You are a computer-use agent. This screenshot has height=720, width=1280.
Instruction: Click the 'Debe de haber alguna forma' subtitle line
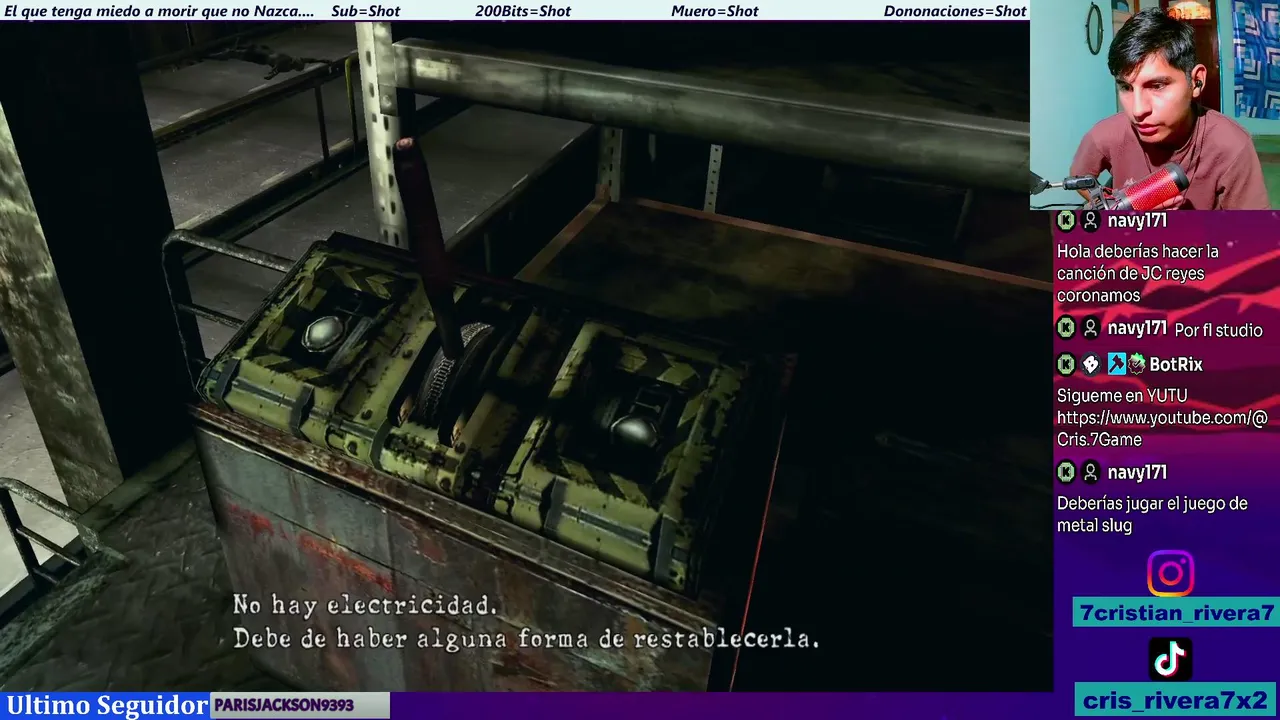coord(526,638)
